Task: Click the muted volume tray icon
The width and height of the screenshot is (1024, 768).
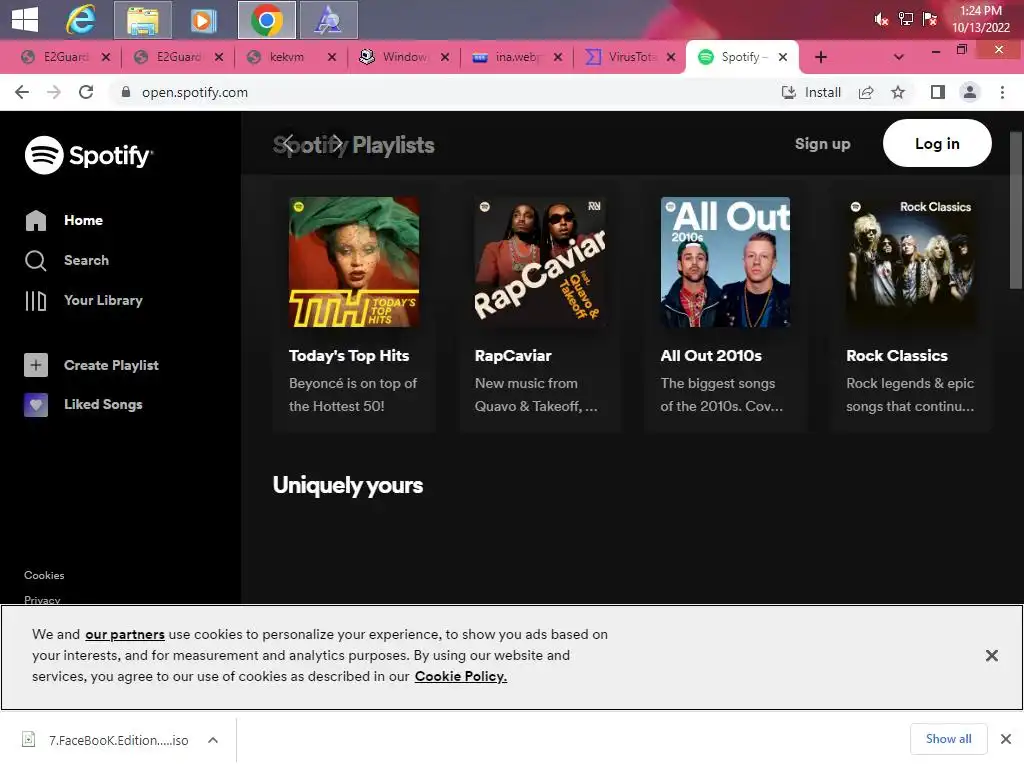Action: tap(881, 20)
